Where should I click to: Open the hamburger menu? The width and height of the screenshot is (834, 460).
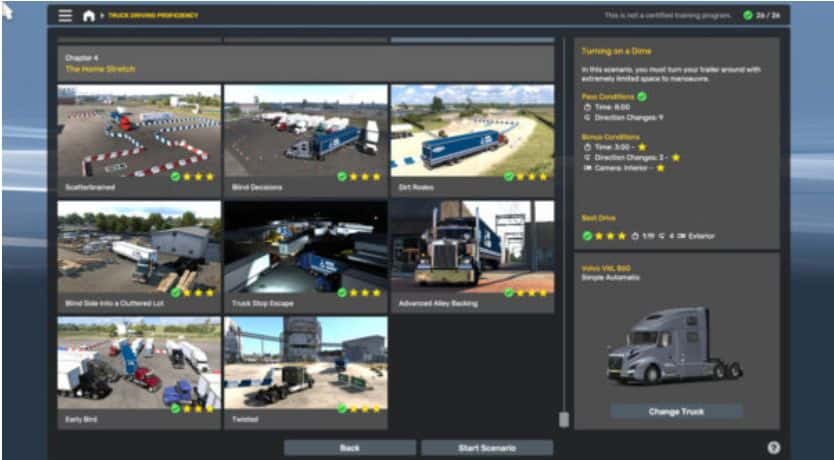65,16
